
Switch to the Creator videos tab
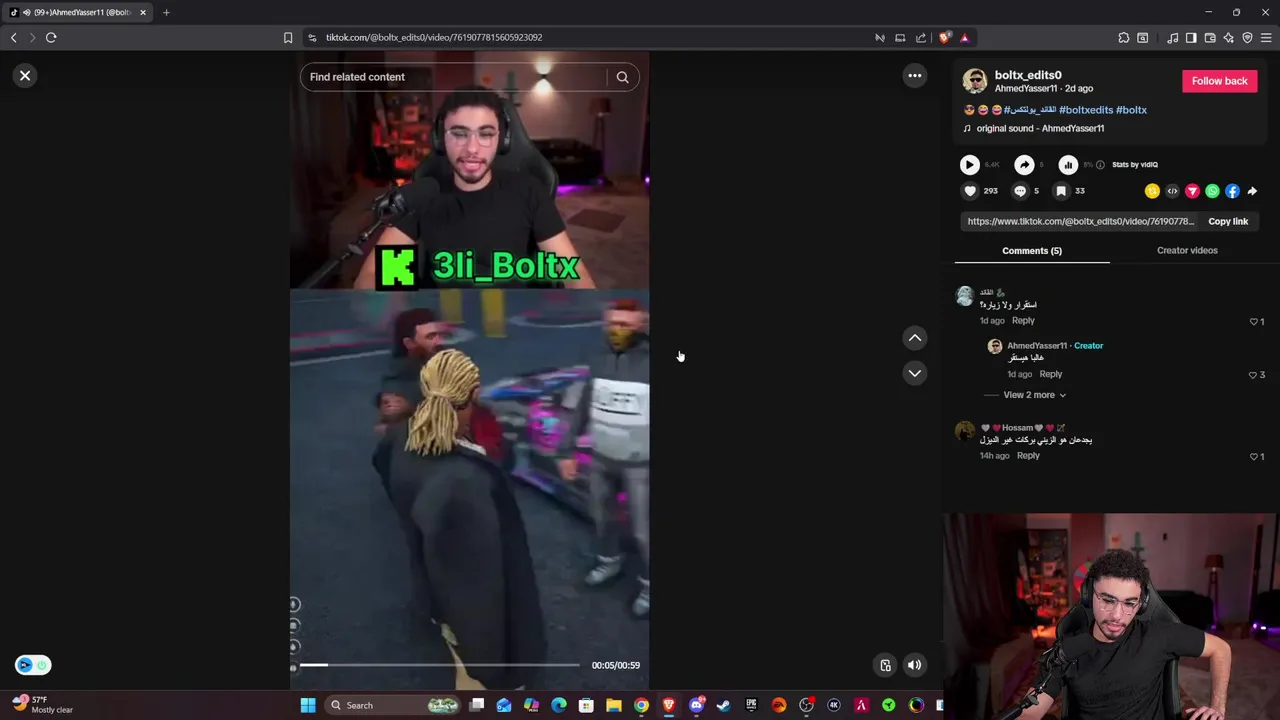1187,251
